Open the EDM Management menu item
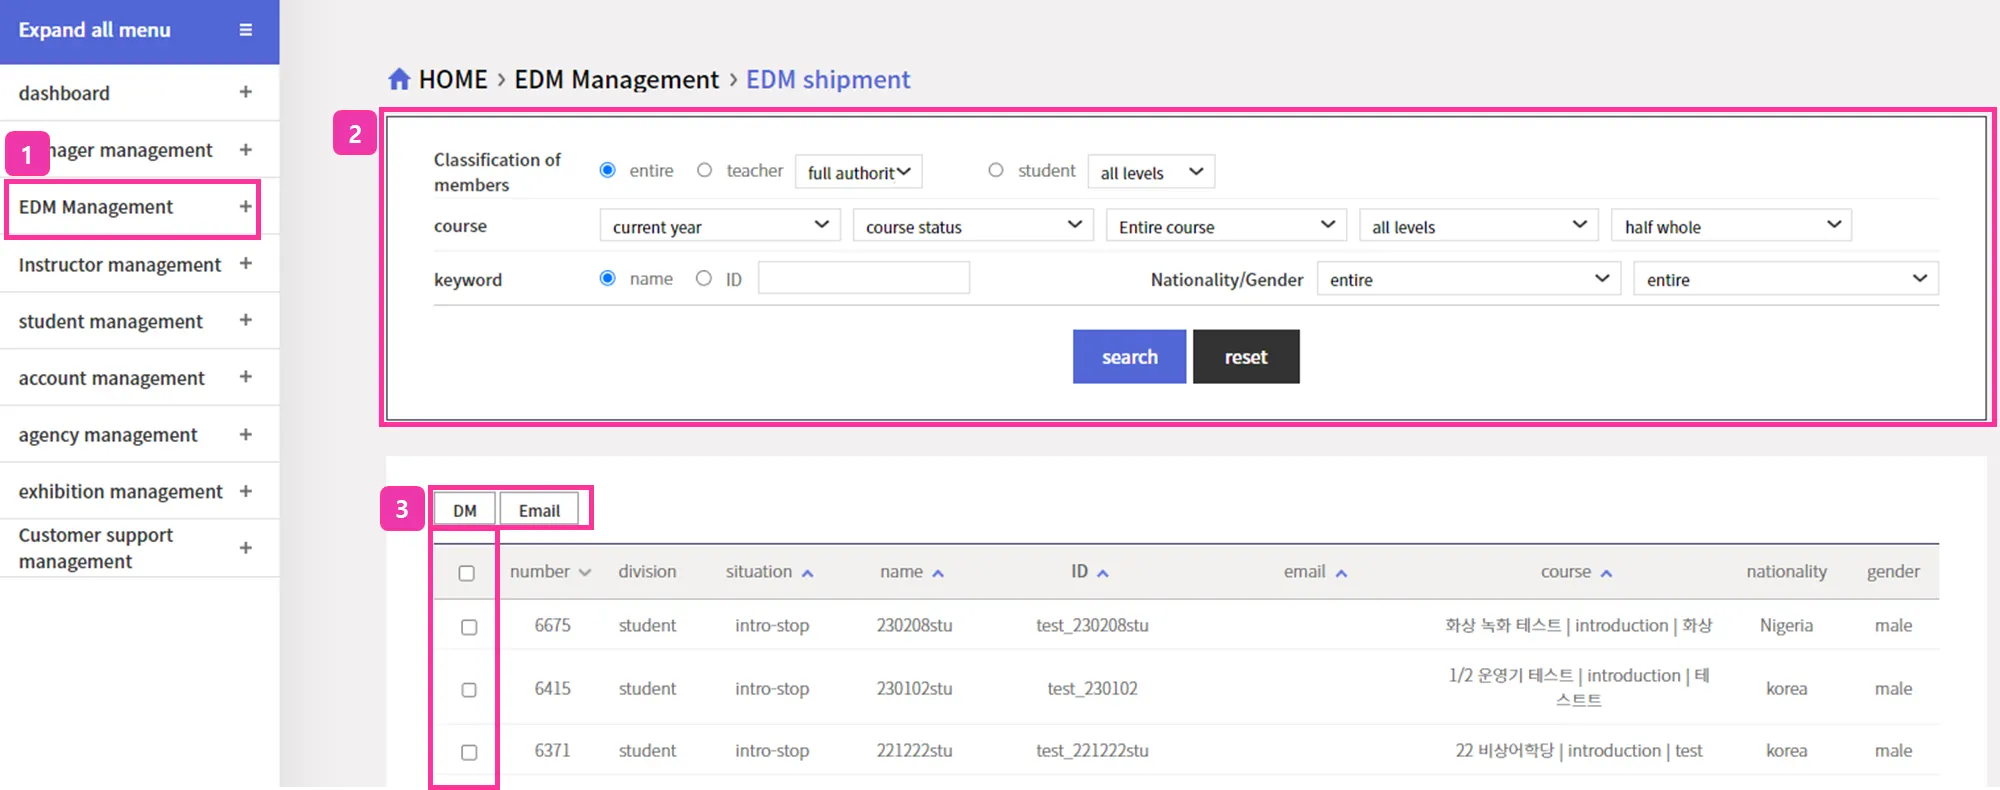2000x790 pixels. [x=96, y=207]
